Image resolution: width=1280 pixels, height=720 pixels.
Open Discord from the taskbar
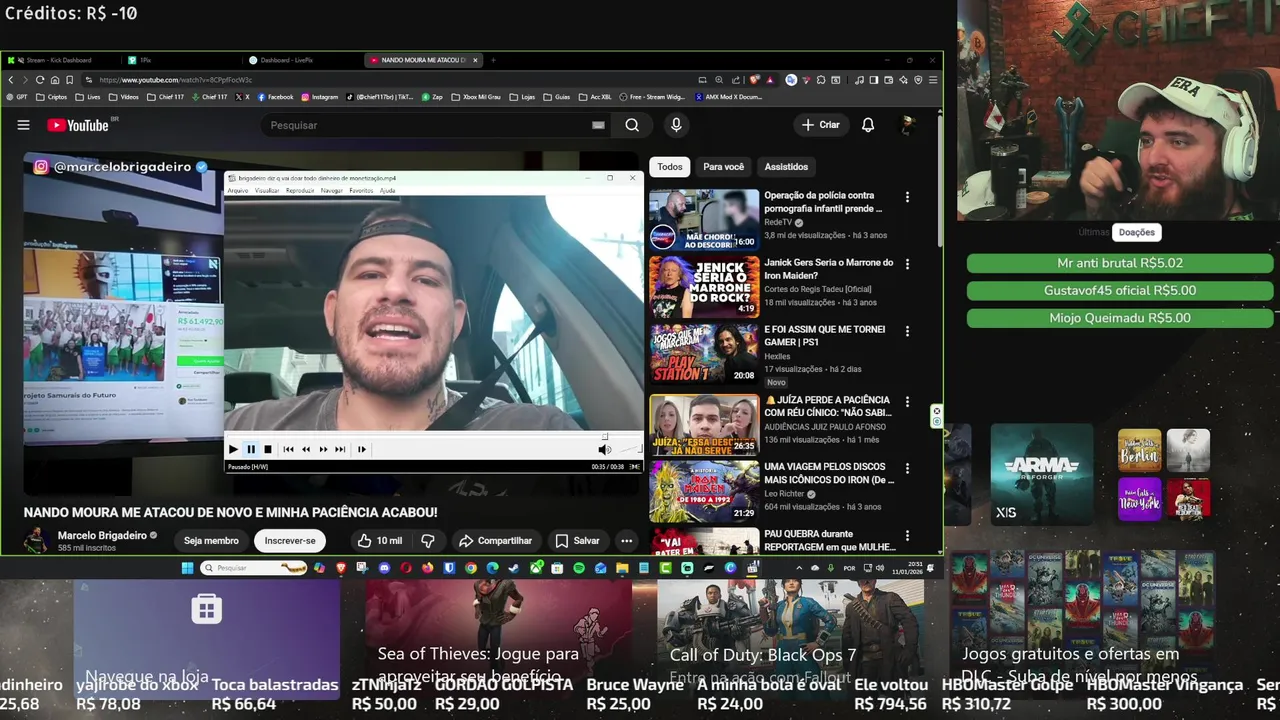pos(385,568)
